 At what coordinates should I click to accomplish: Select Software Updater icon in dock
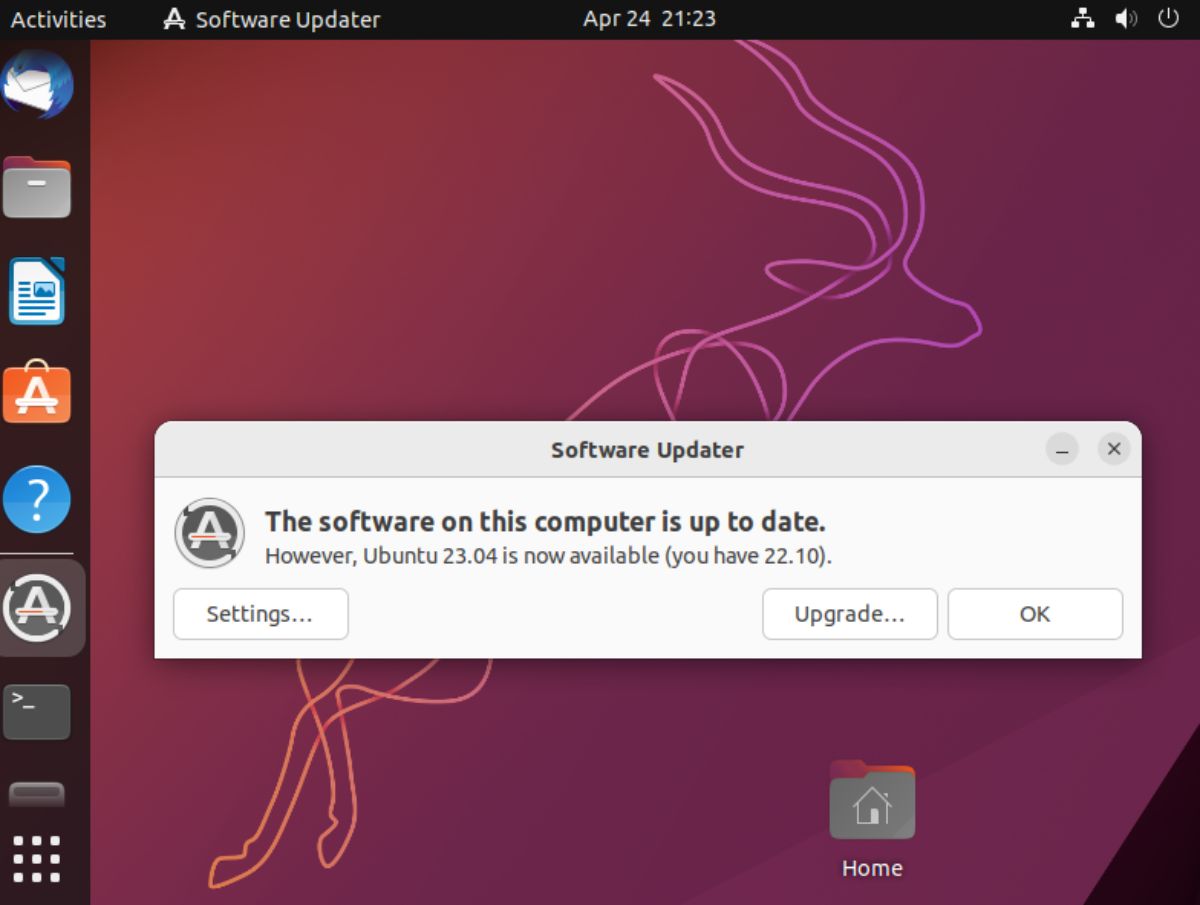pyautogui.click(x=37, y=607)
